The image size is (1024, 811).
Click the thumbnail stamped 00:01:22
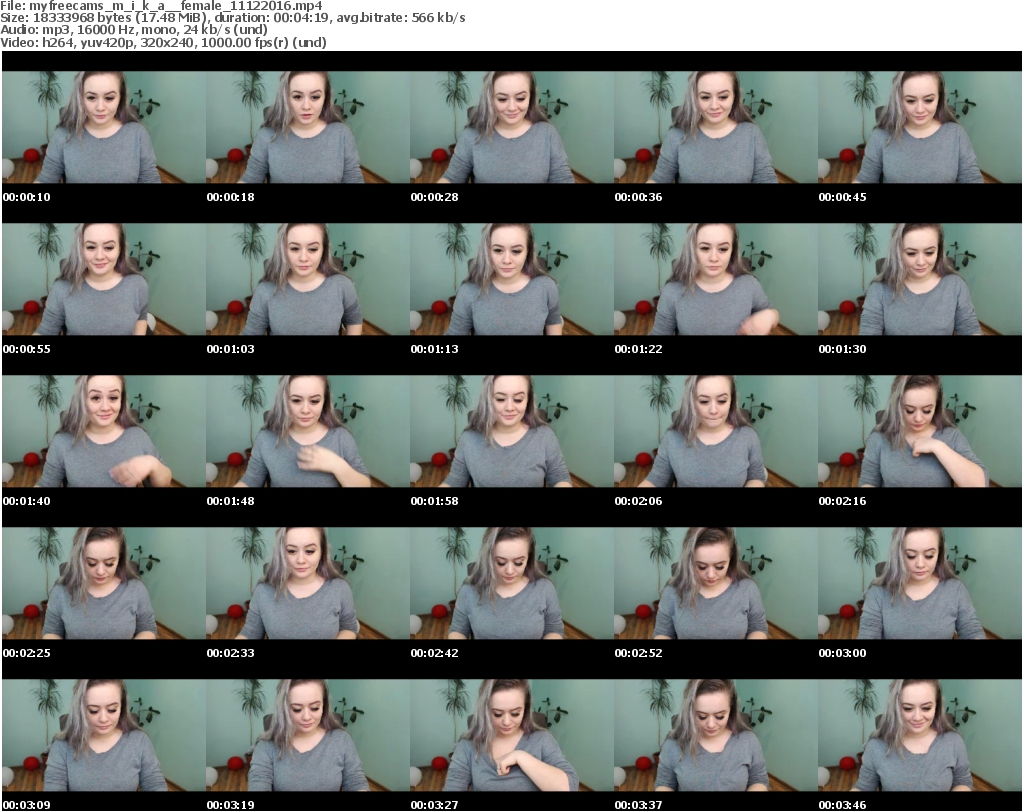[716, 279]
